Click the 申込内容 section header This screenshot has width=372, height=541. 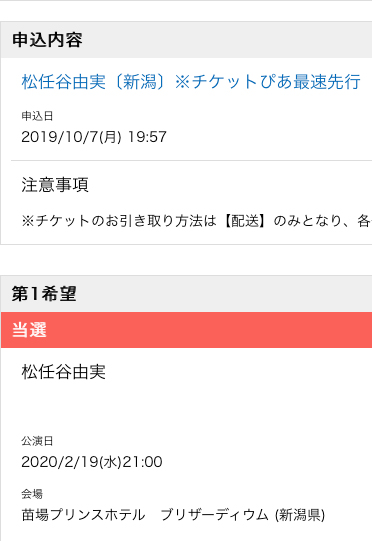coord(186,40)
